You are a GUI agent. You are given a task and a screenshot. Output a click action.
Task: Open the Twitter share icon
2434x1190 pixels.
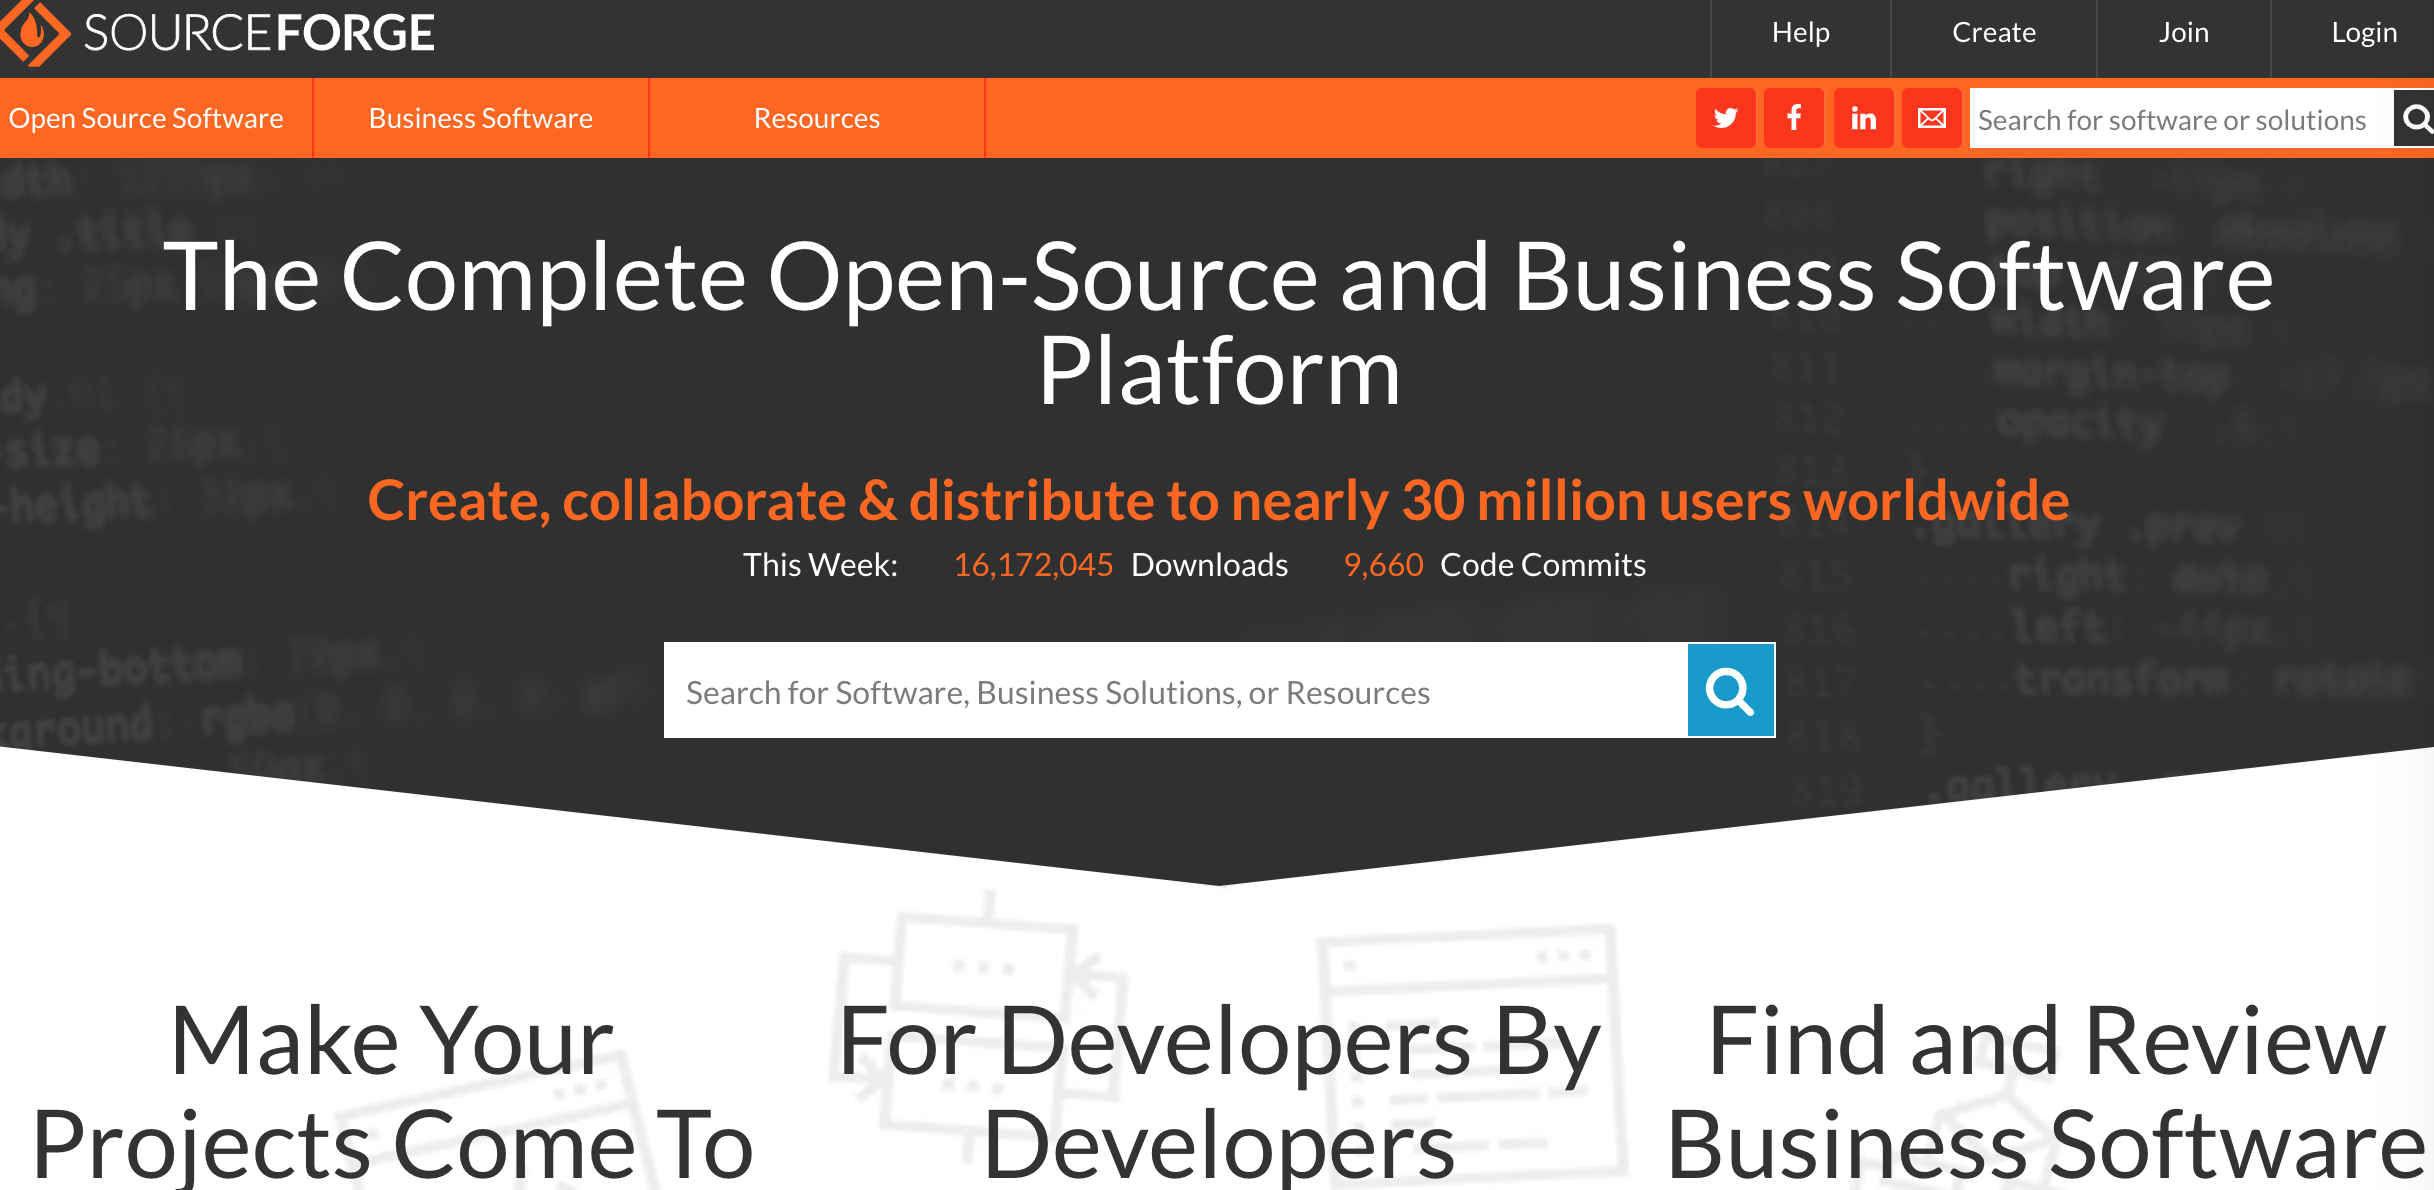click(x=1725, y=118)
